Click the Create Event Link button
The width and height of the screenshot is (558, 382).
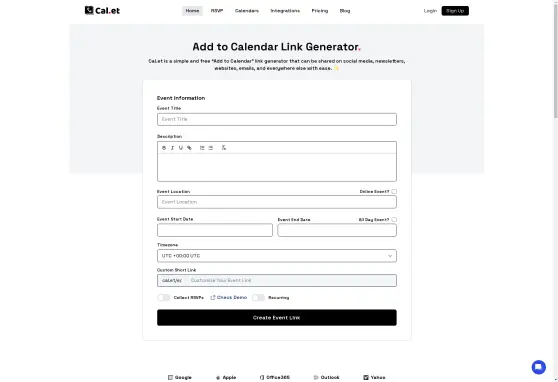(x=277, y=318)
